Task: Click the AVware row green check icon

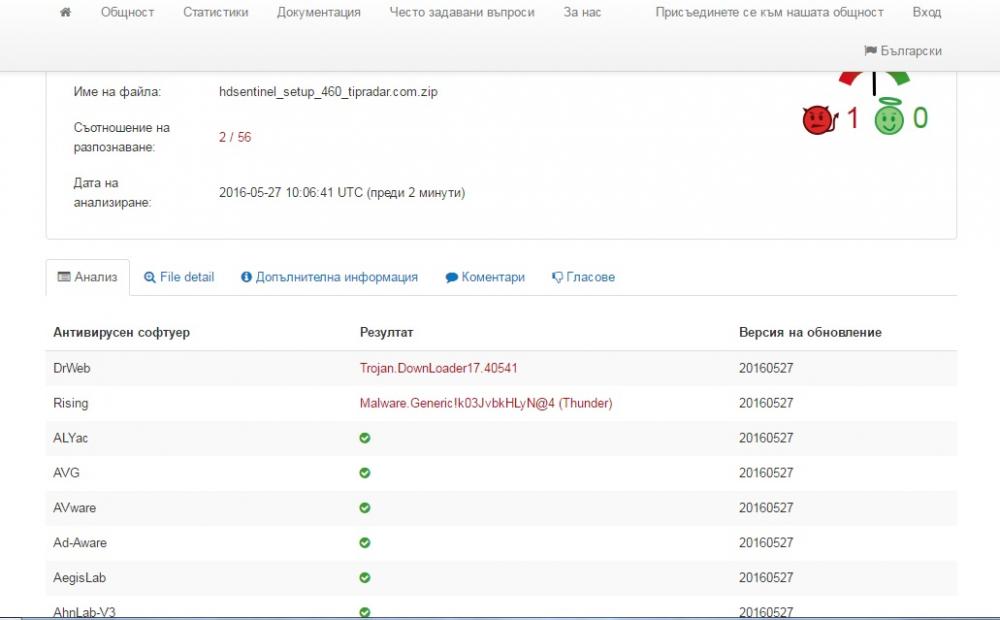Action: [365, 508]
